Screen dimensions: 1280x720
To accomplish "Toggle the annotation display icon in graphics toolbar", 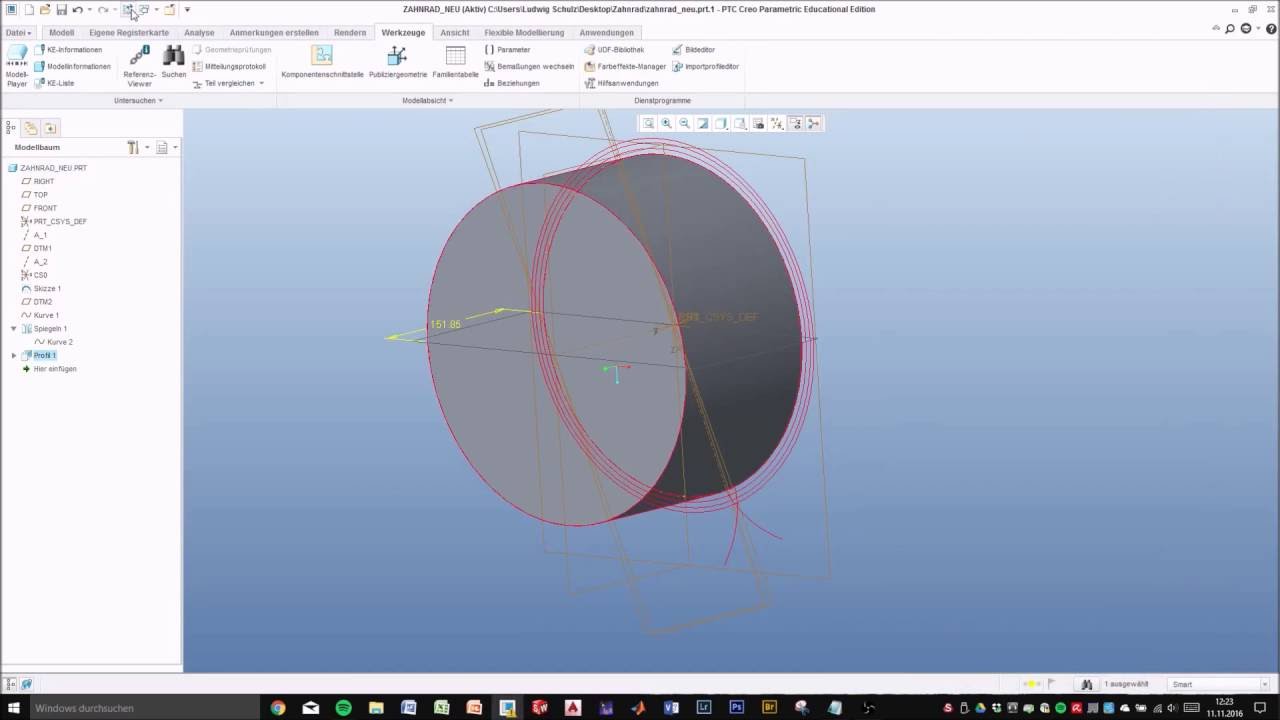I will coord(795,123).
